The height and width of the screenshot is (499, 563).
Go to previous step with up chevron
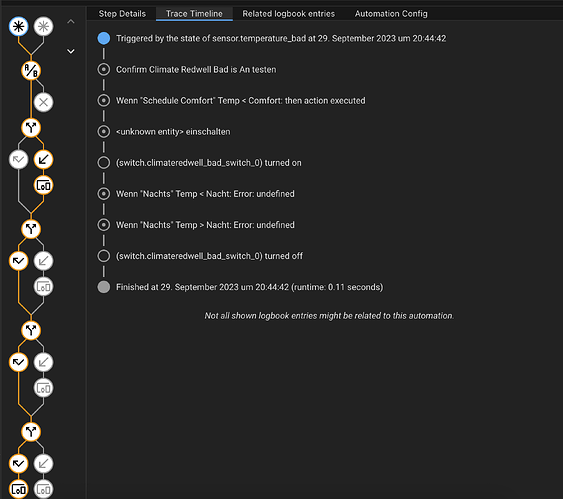pyautogui.click(x=71, y=22)
